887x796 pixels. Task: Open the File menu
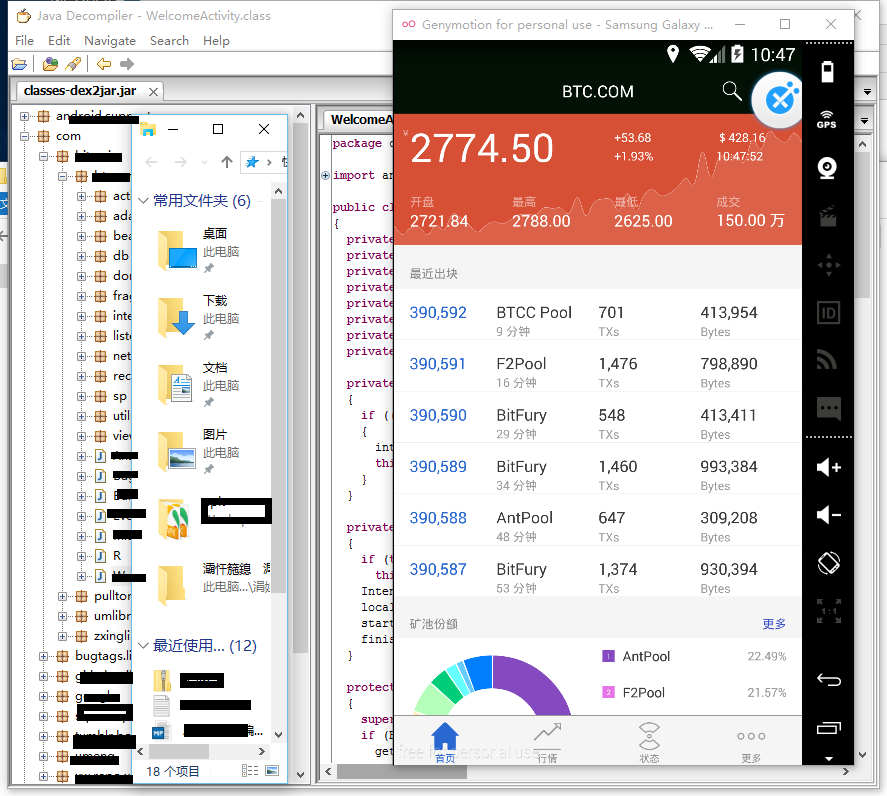pyautogui.click(x=24, y=41)
